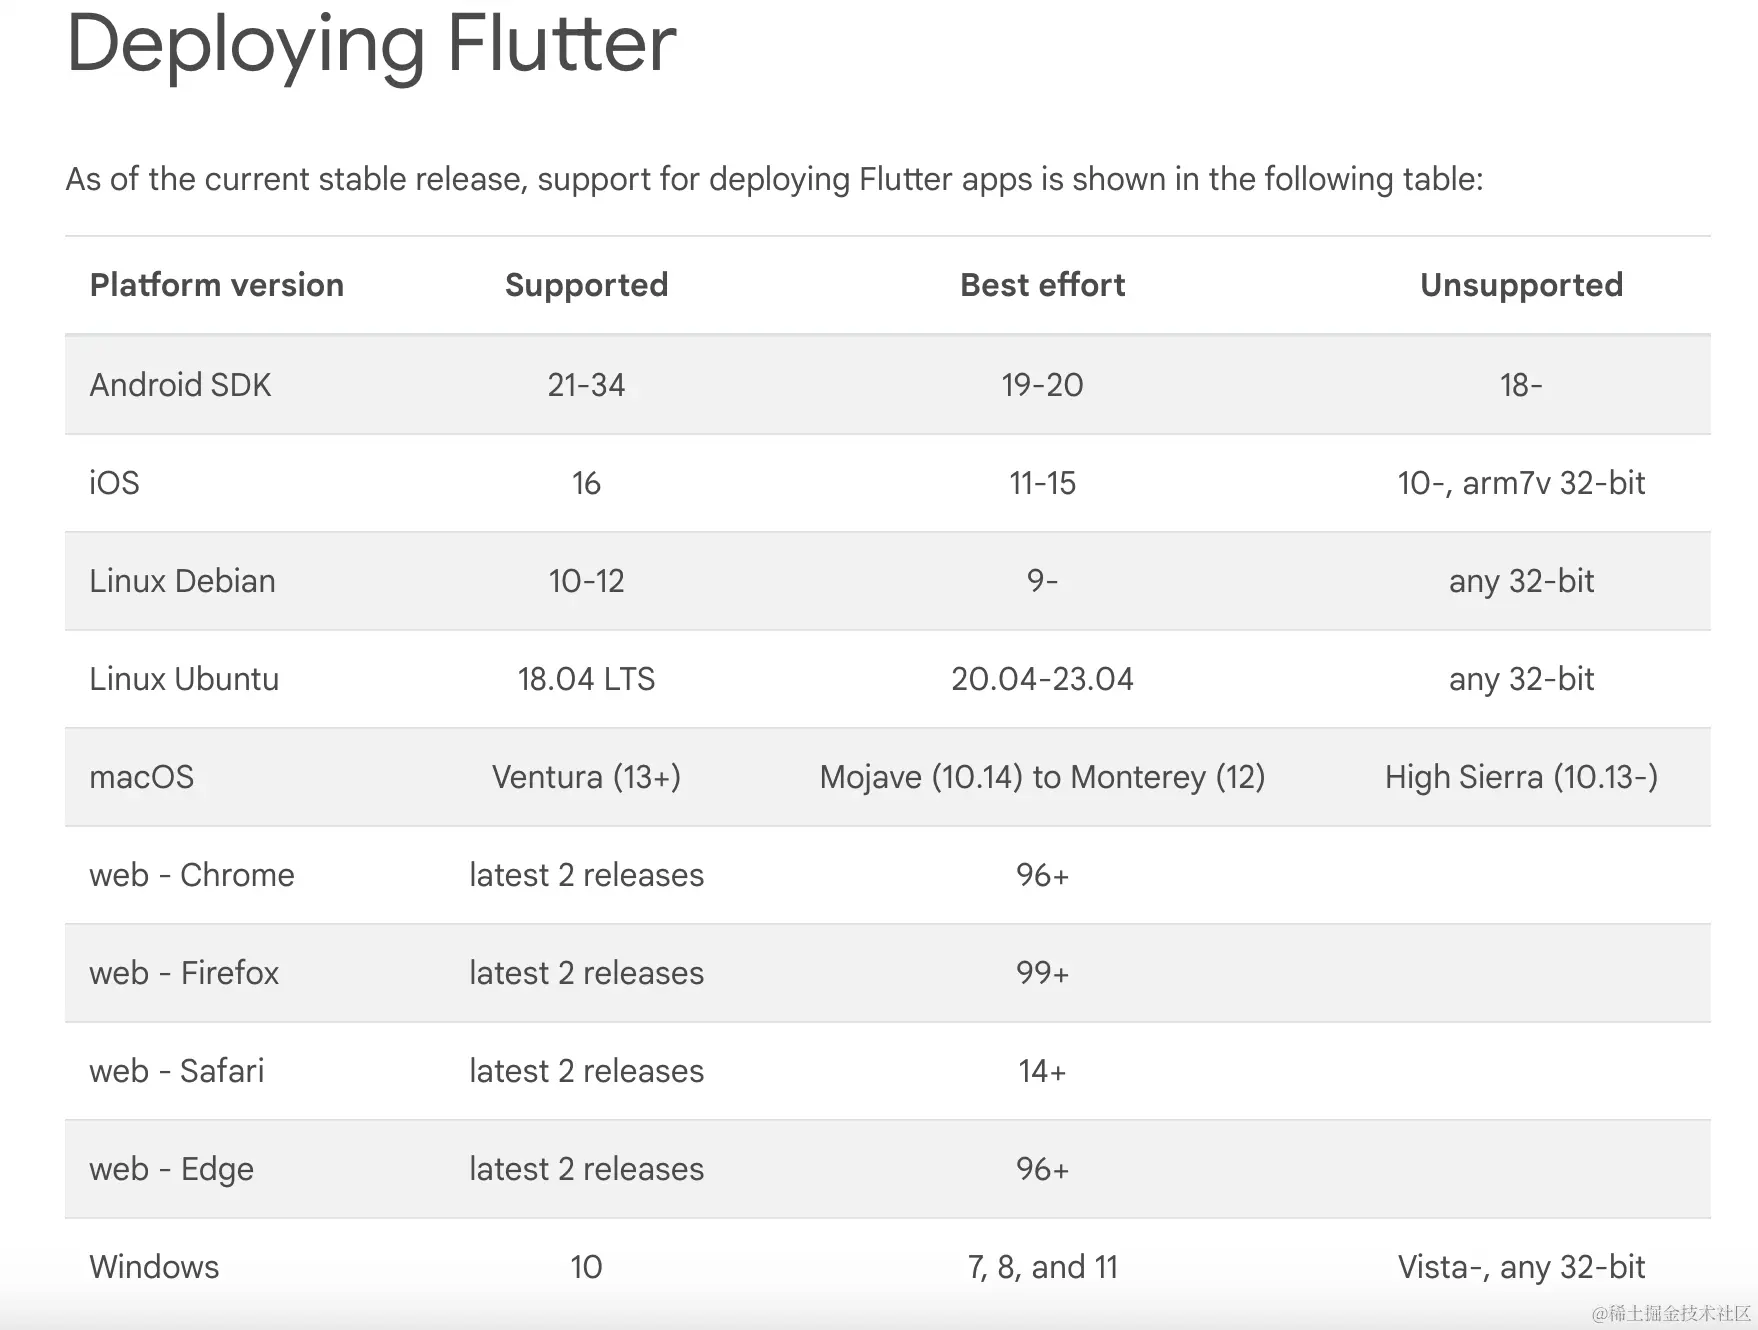The width and height of the screenshot is (1758, 1330).
Task: Click the Vista-, any 32-bit cell
Action: [x=1522, y=1268]
